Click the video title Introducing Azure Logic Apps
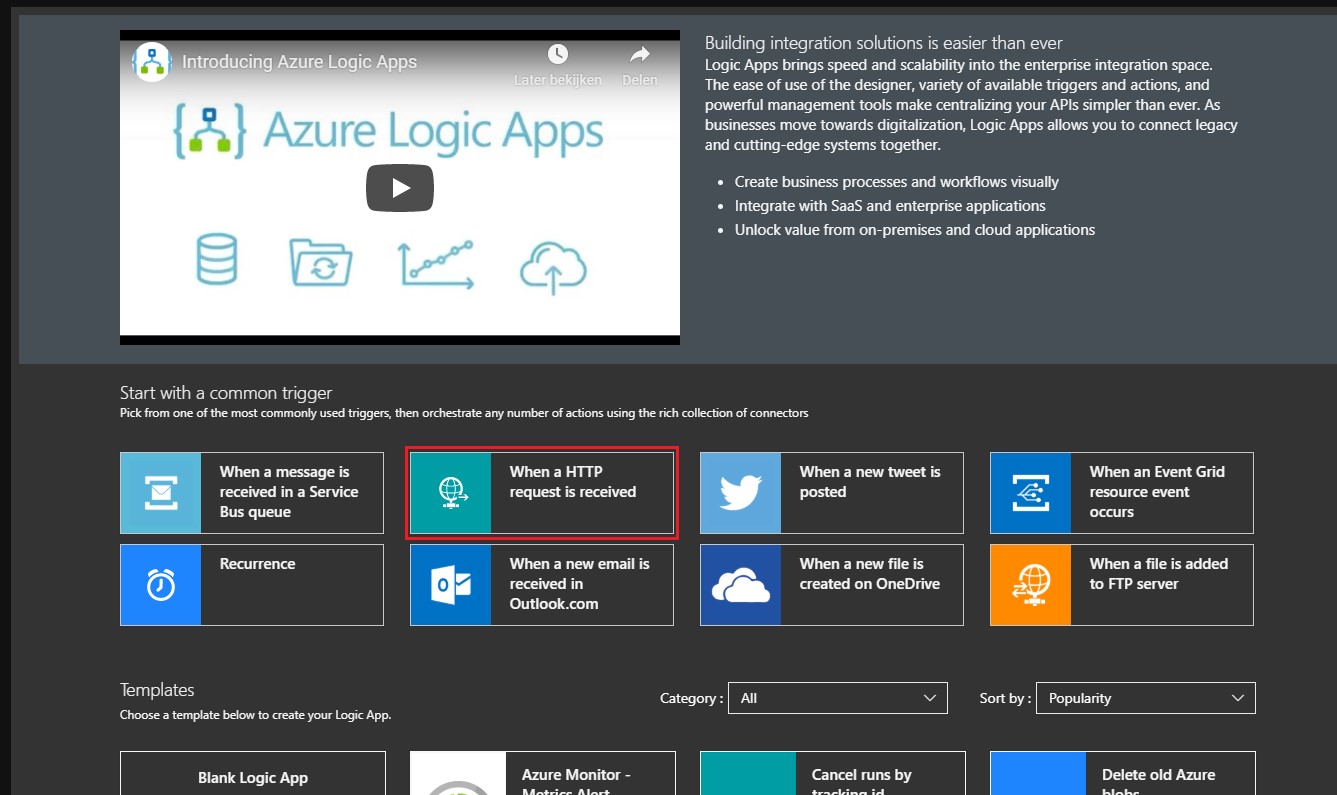The height and width of the screenshot is (795, 1337). click(x=299, y=62)
